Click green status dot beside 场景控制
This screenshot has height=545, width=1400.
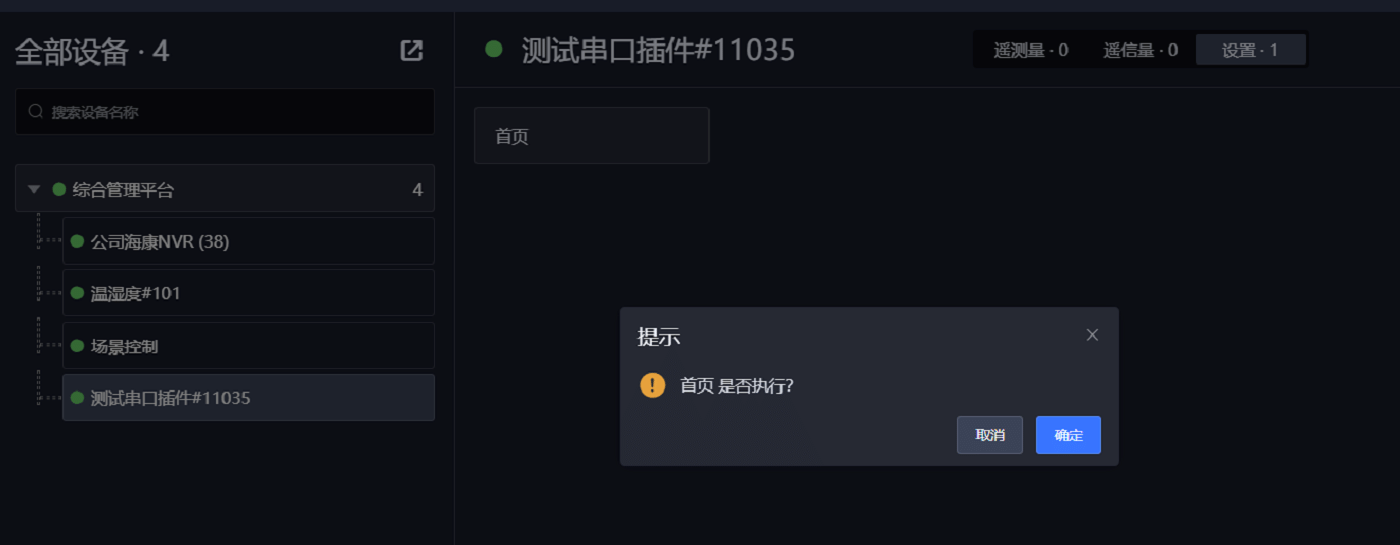pyautogui.click(x=77, y=346)
